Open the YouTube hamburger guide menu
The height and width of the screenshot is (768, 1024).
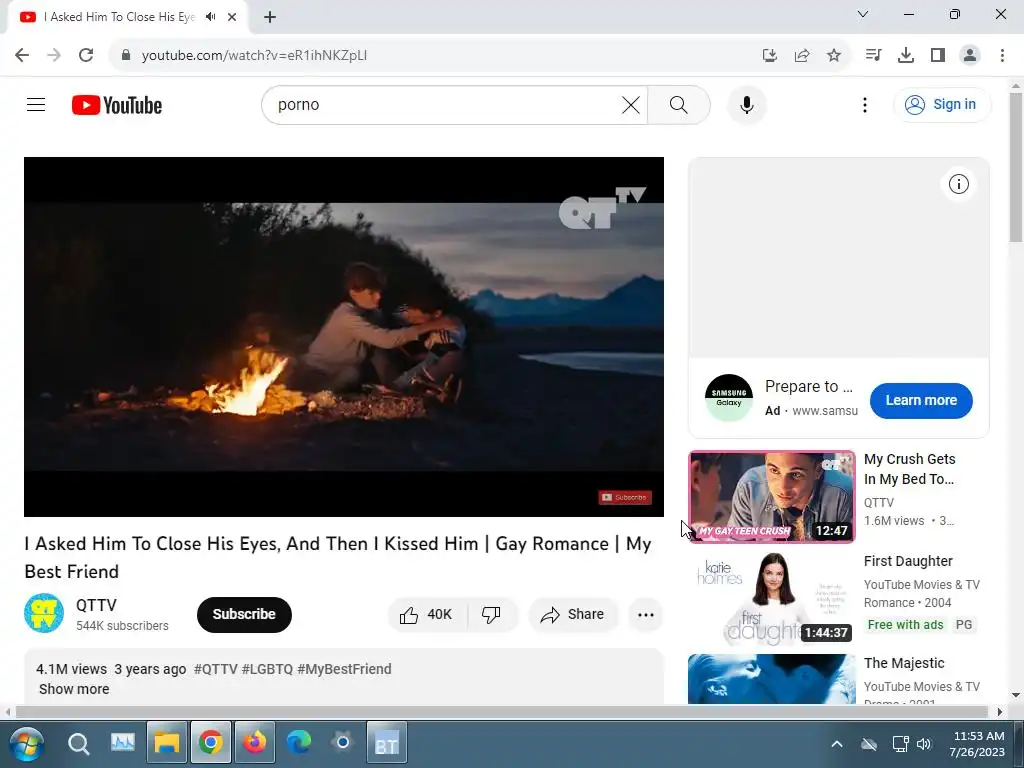coord(36,104)
